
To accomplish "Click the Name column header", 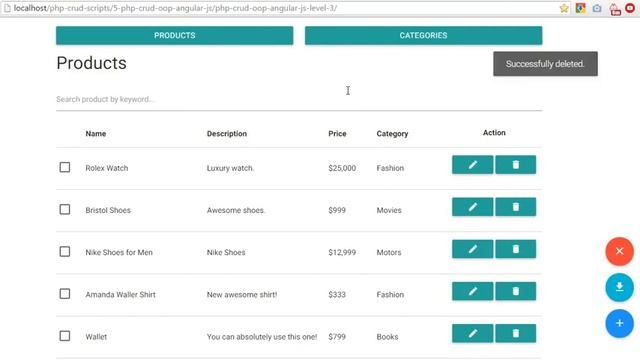I will pyautogui.click(x=96, y=133).
